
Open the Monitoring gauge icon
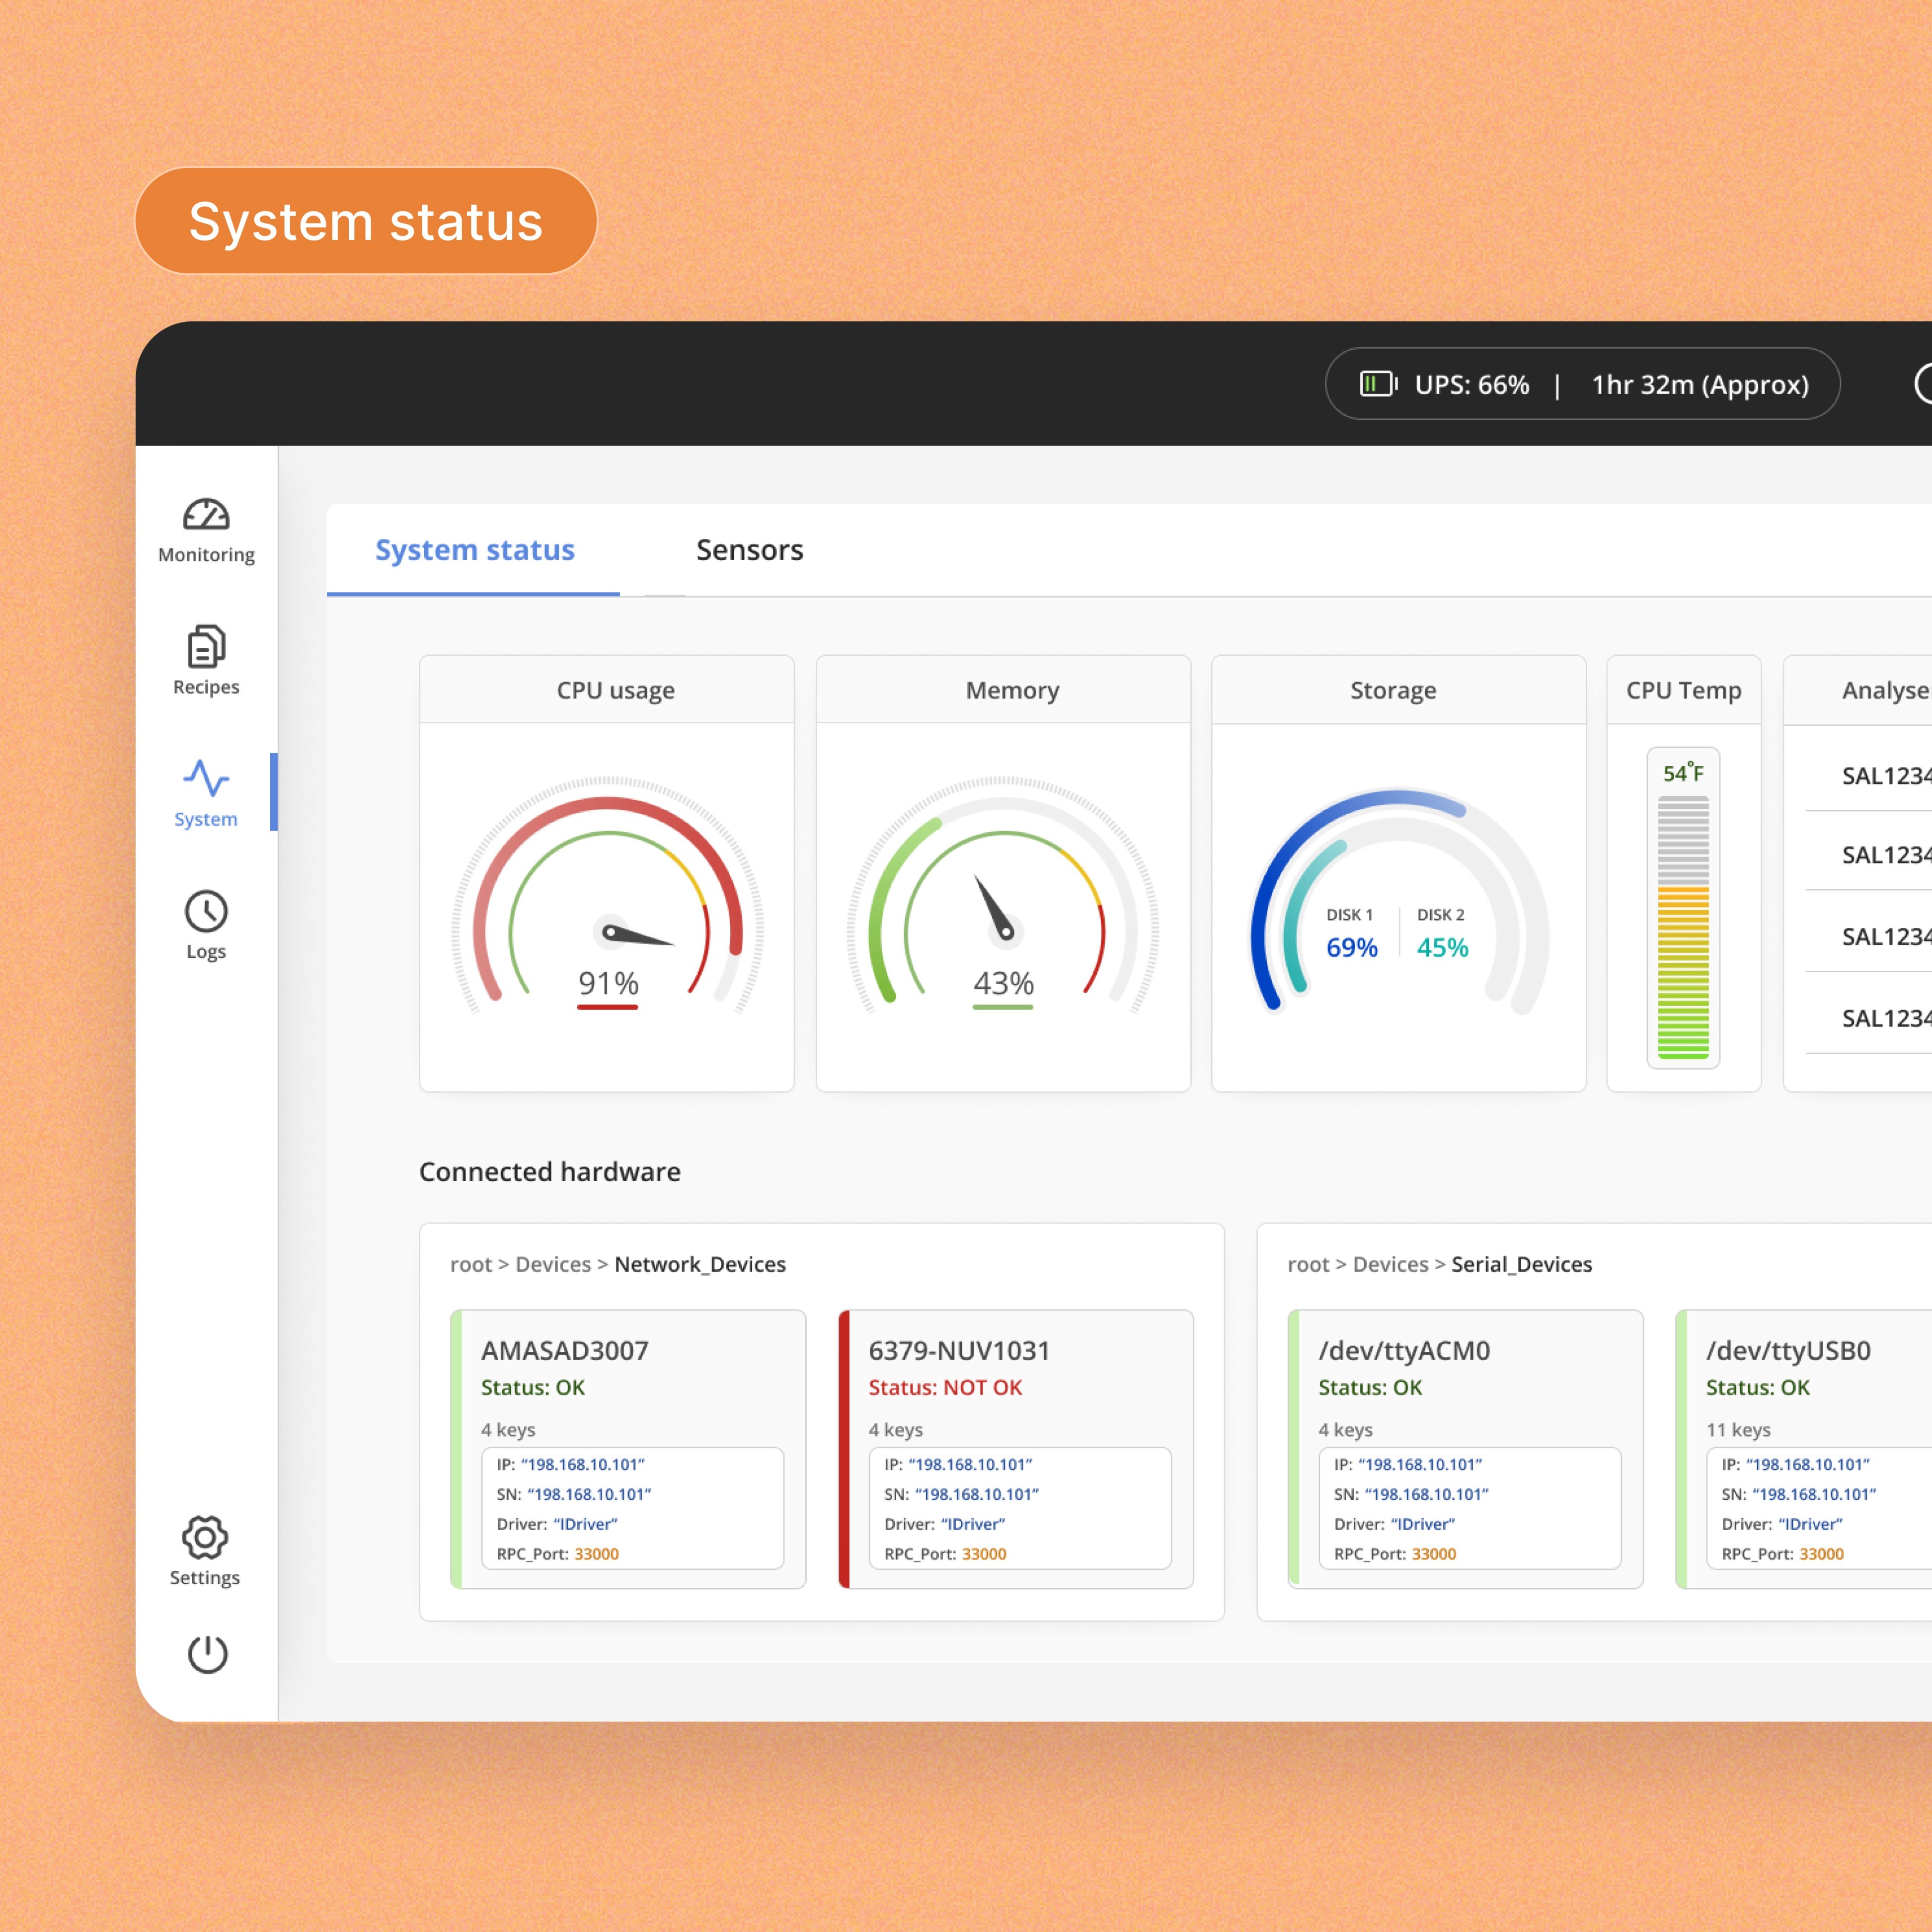click(x=206, y=515)
